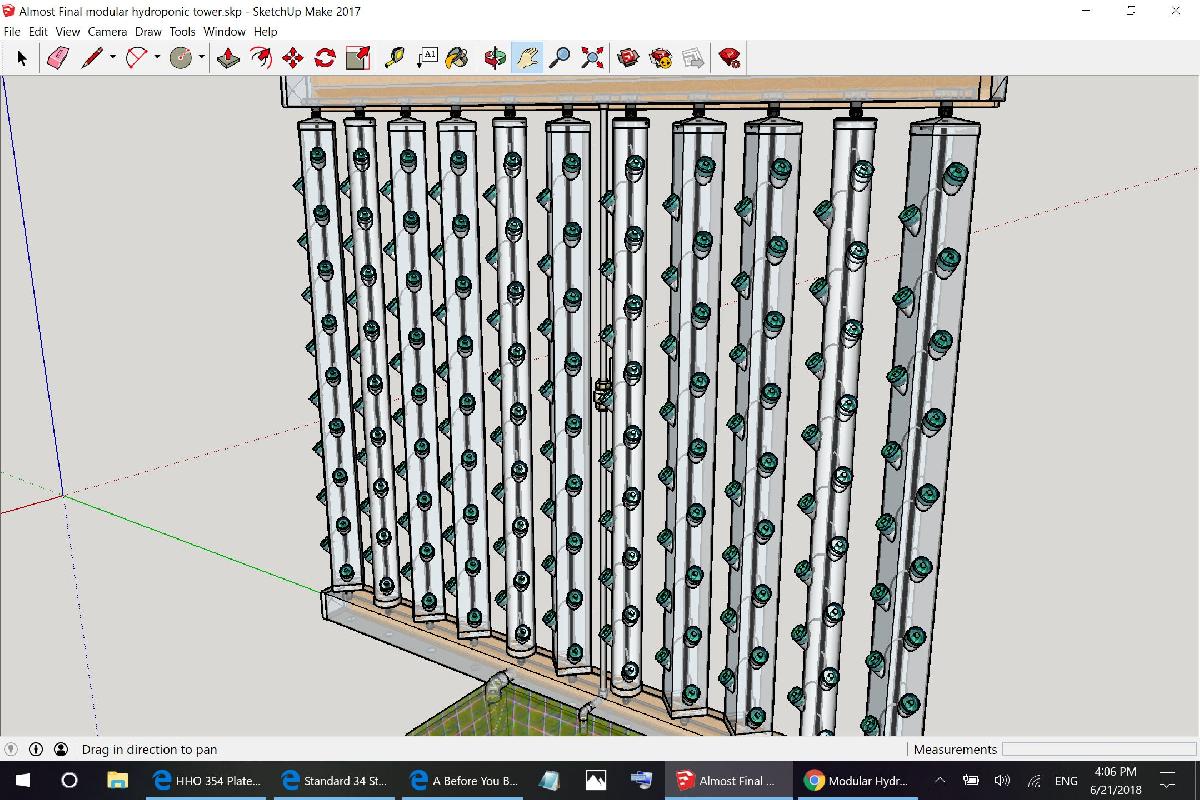This screenshot has width=1200, height=800.
Task: Open the Camera menu
Action: click(x=106, y=31)
